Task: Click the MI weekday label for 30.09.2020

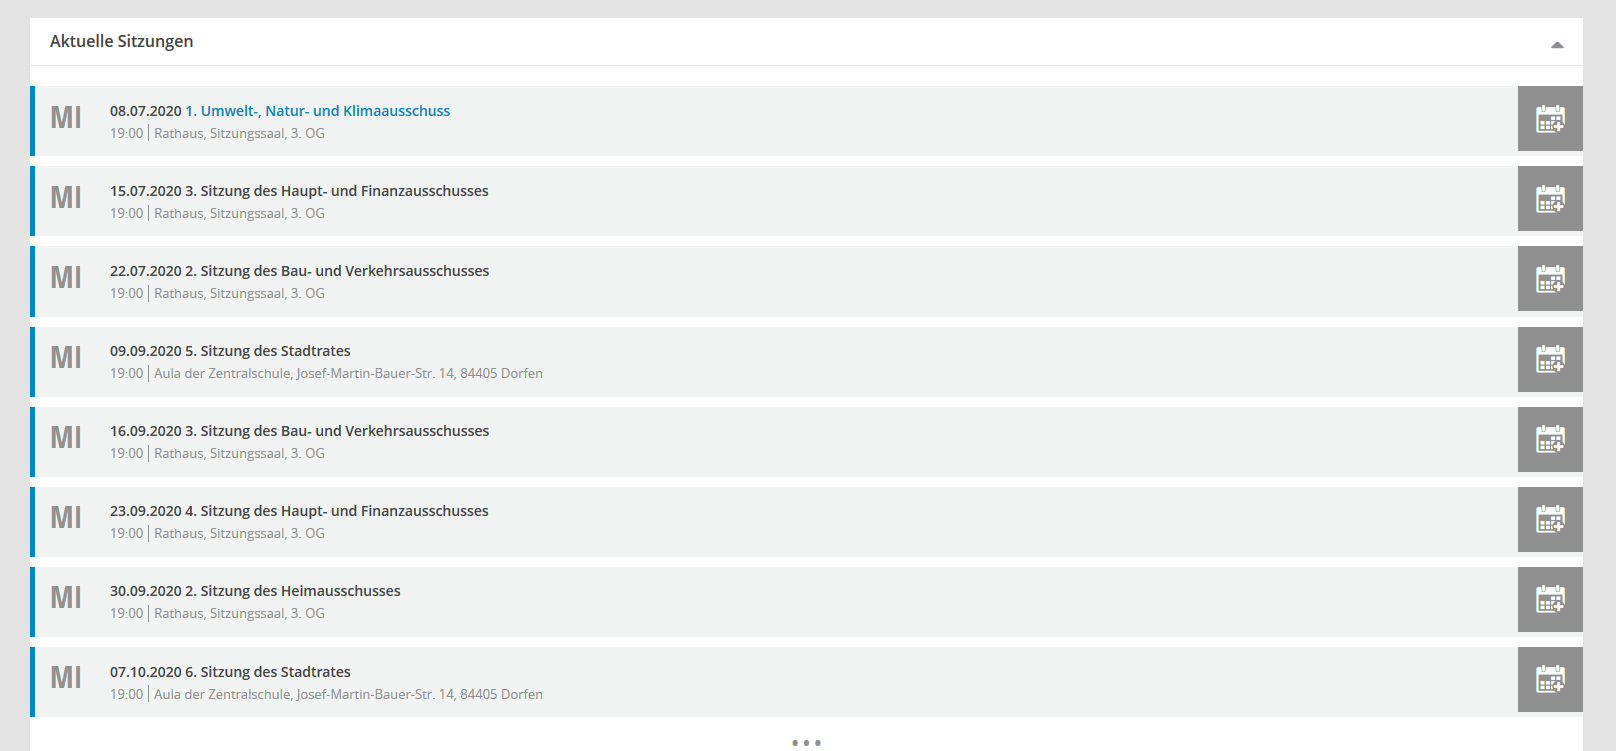Action: (x=66, y=598)
